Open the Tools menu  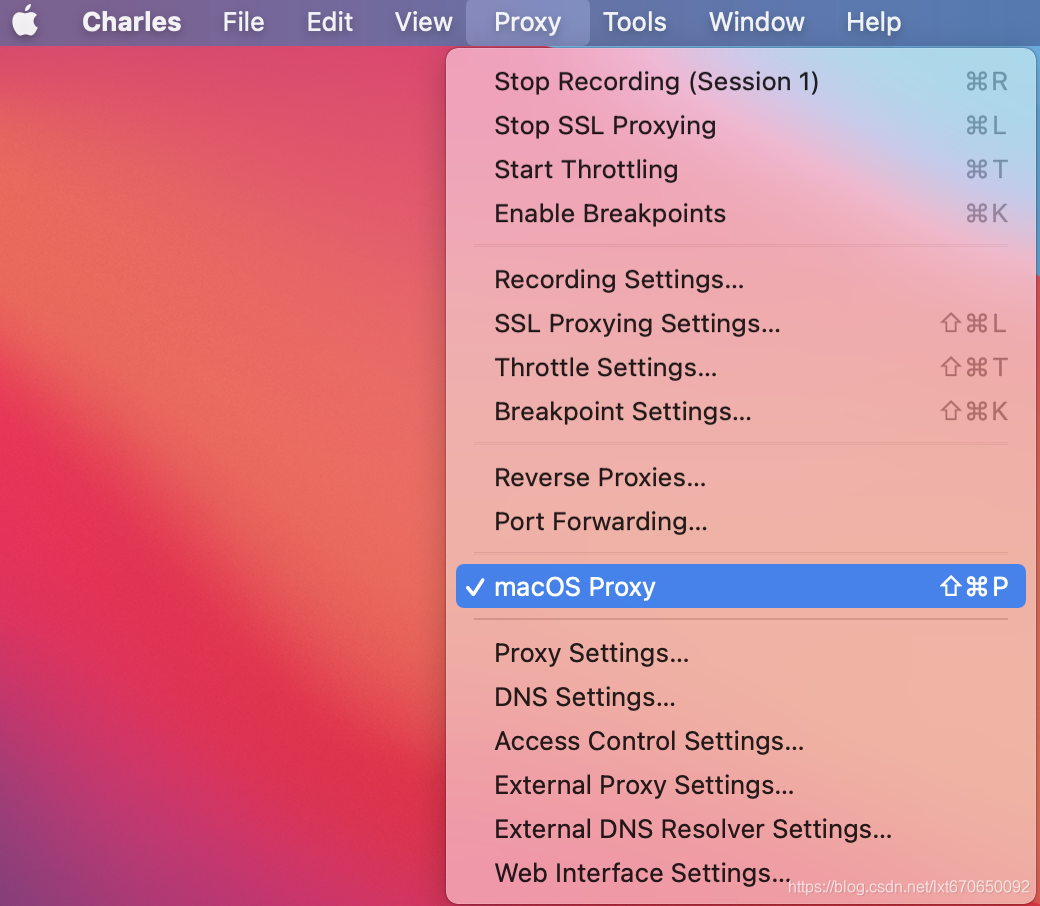point(634,22)
